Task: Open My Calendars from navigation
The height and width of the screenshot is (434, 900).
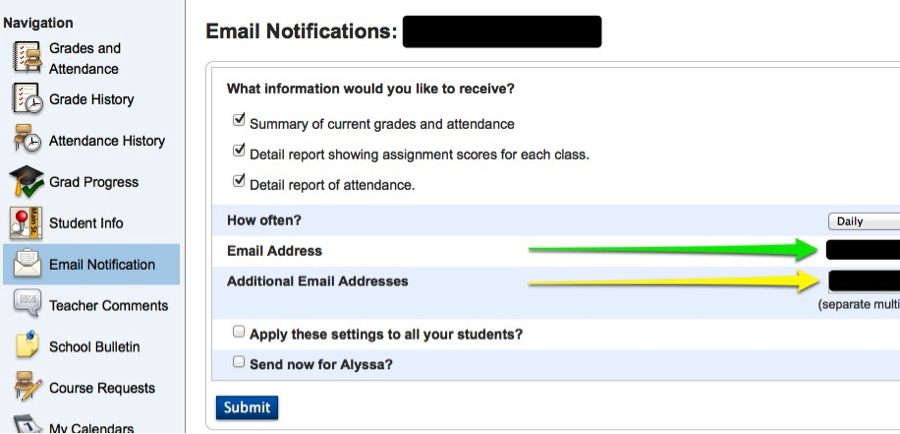Action: tap(91, 428)
